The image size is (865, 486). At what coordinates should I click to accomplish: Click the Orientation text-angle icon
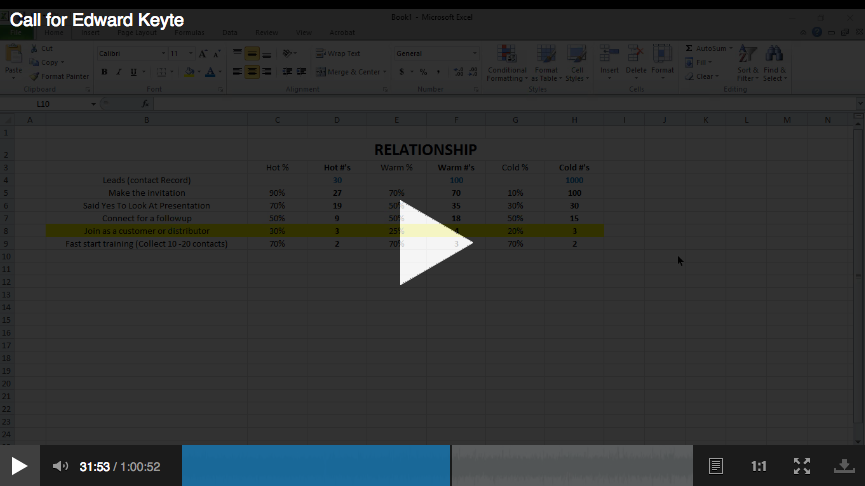(287, 54)
